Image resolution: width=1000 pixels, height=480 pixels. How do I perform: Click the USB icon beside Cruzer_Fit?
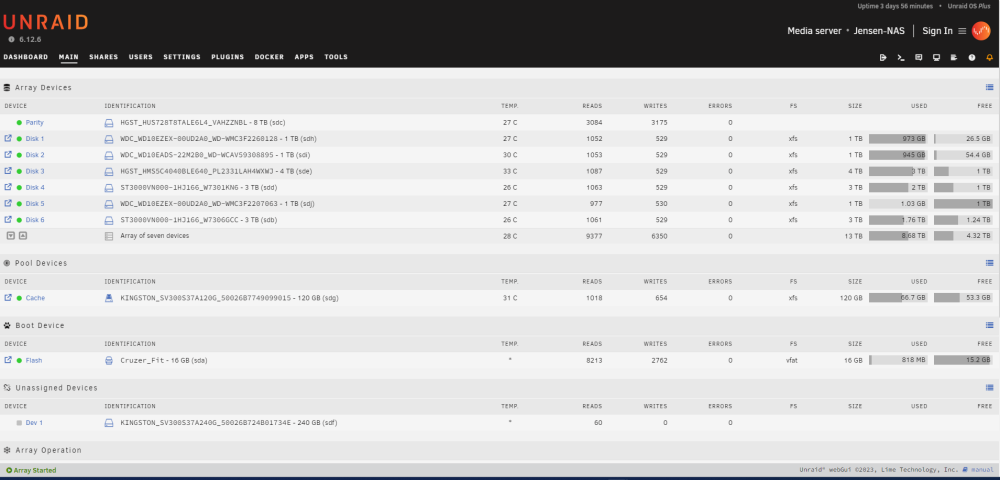pyautogui.click(x=108, y=360)
